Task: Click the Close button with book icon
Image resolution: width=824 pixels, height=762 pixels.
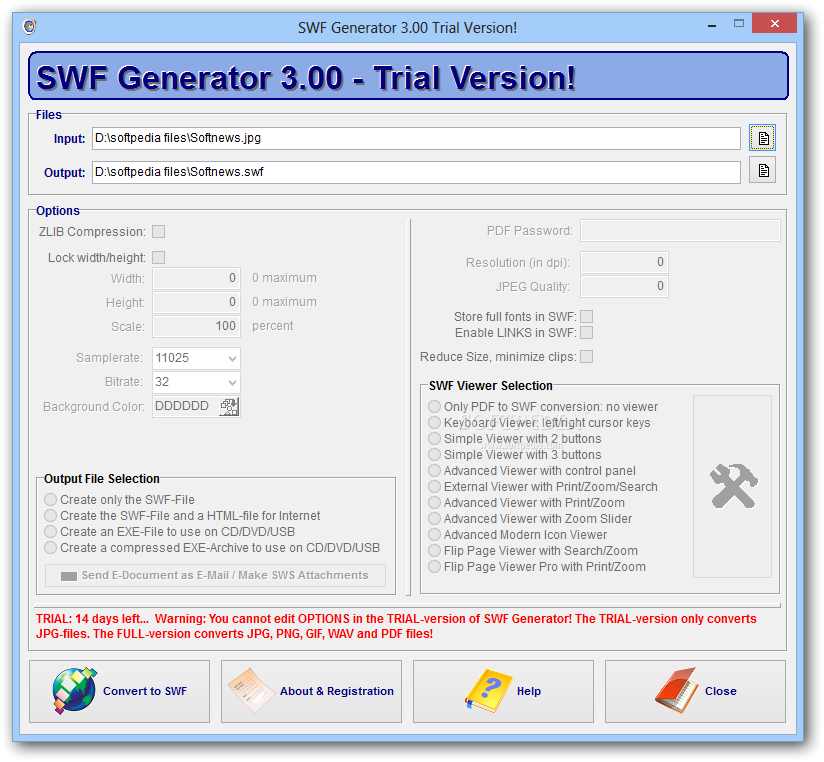Action: (695, 691)
